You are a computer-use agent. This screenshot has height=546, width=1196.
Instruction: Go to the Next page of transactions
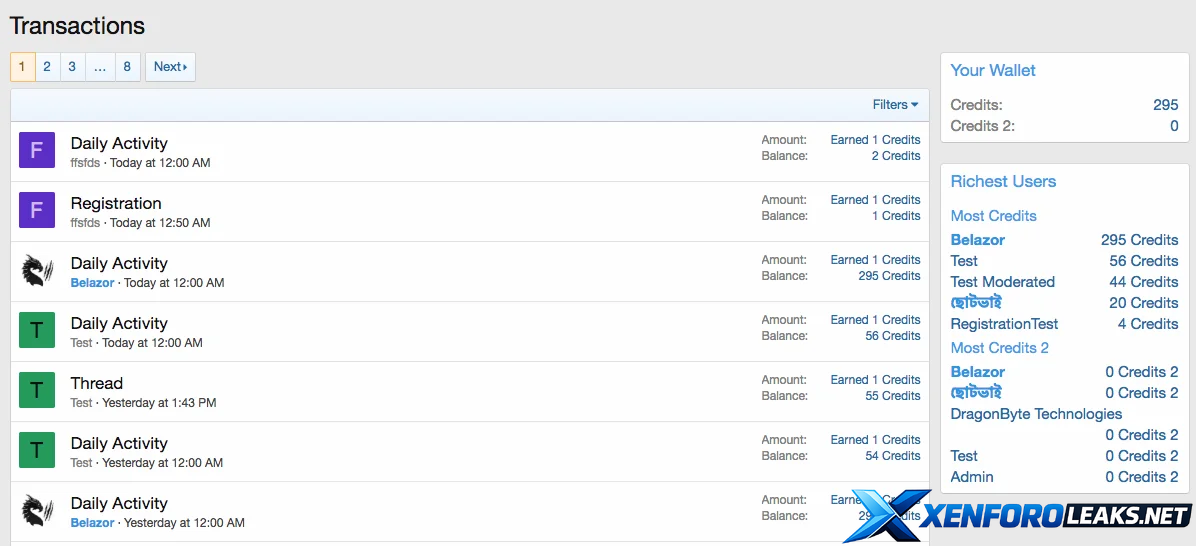170,67
